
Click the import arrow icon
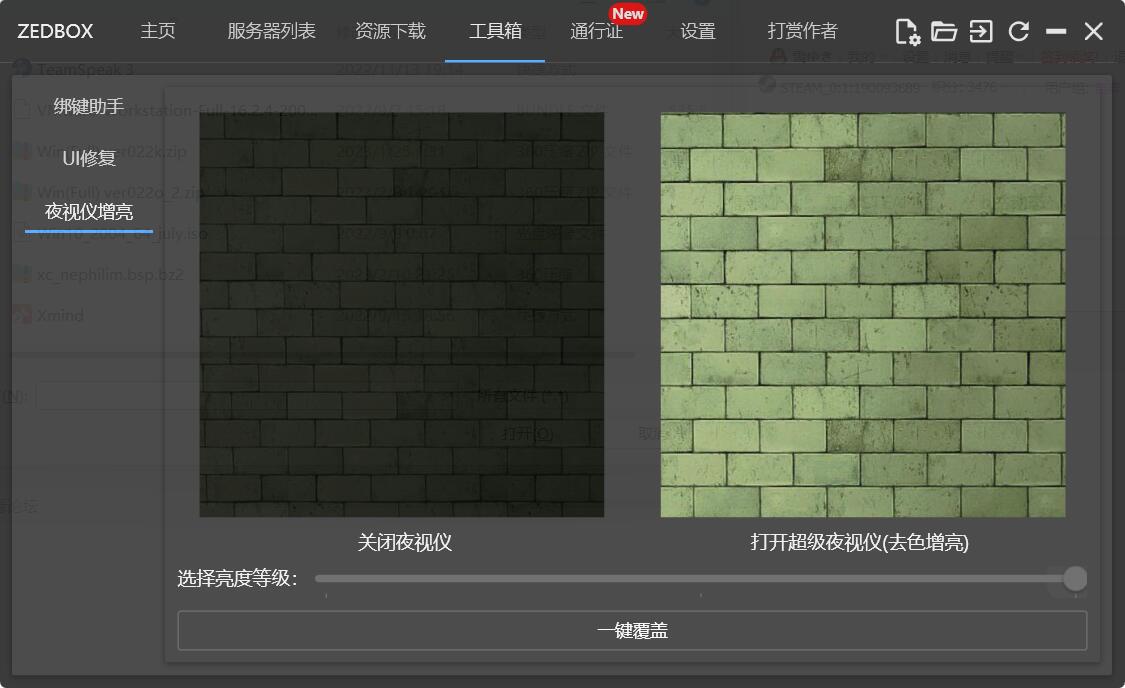pyautogui.click(x=981, y=32)
